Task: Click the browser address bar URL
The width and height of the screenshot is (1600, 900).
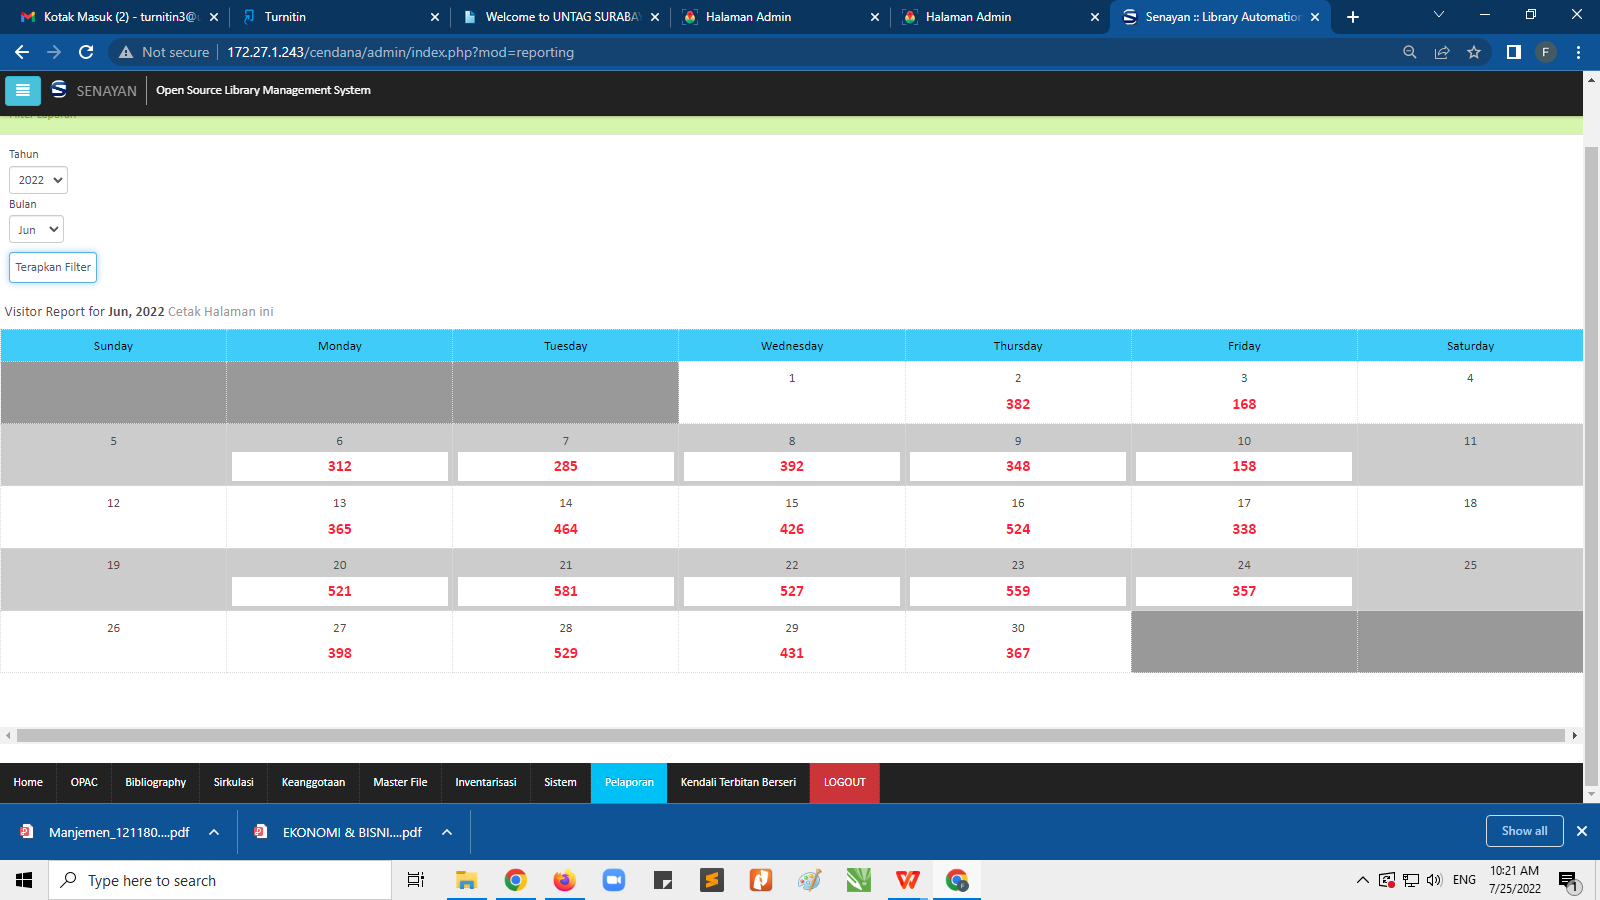Action: click(x=400, y=52)
